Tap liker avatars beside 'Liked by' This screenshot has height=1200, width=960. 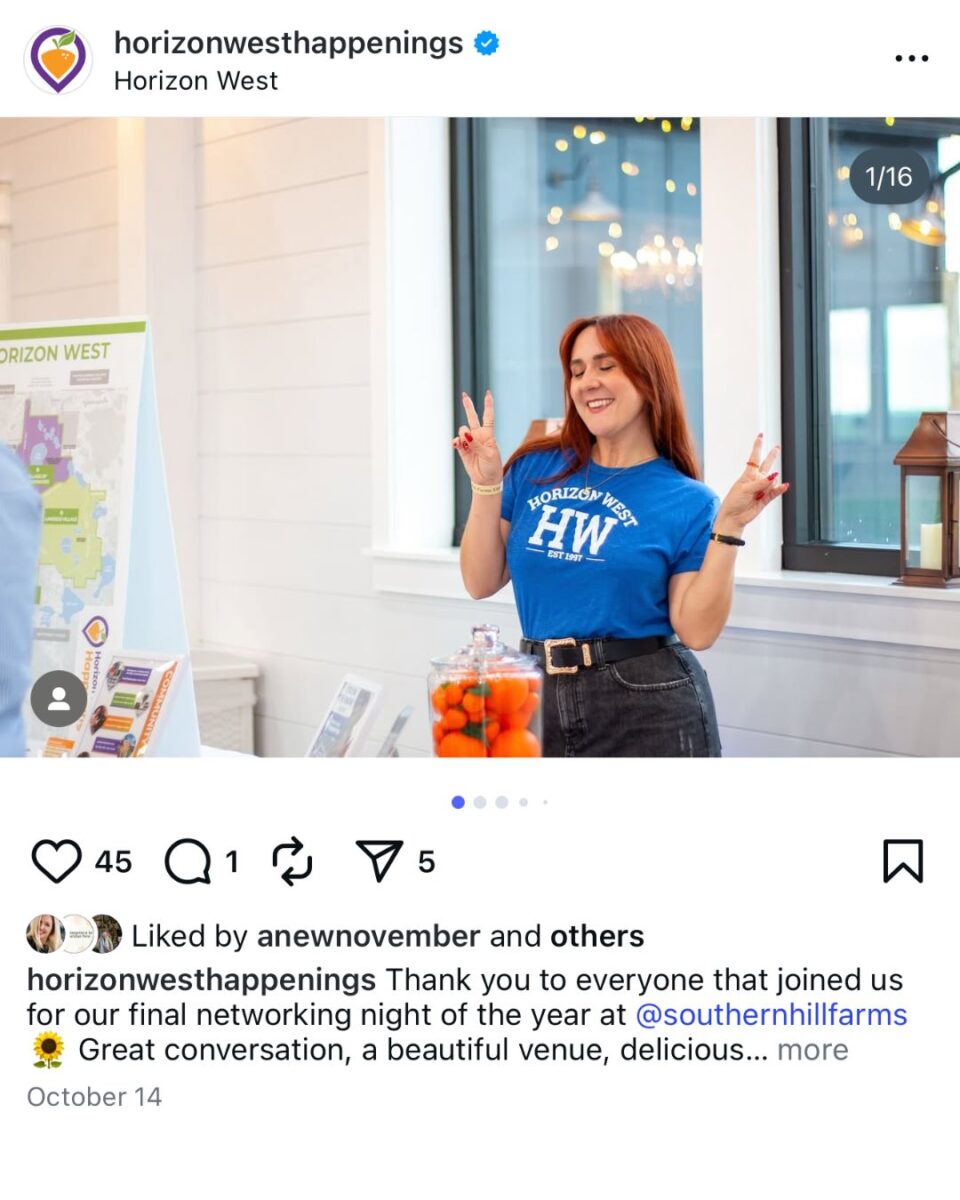coord(74,934)
